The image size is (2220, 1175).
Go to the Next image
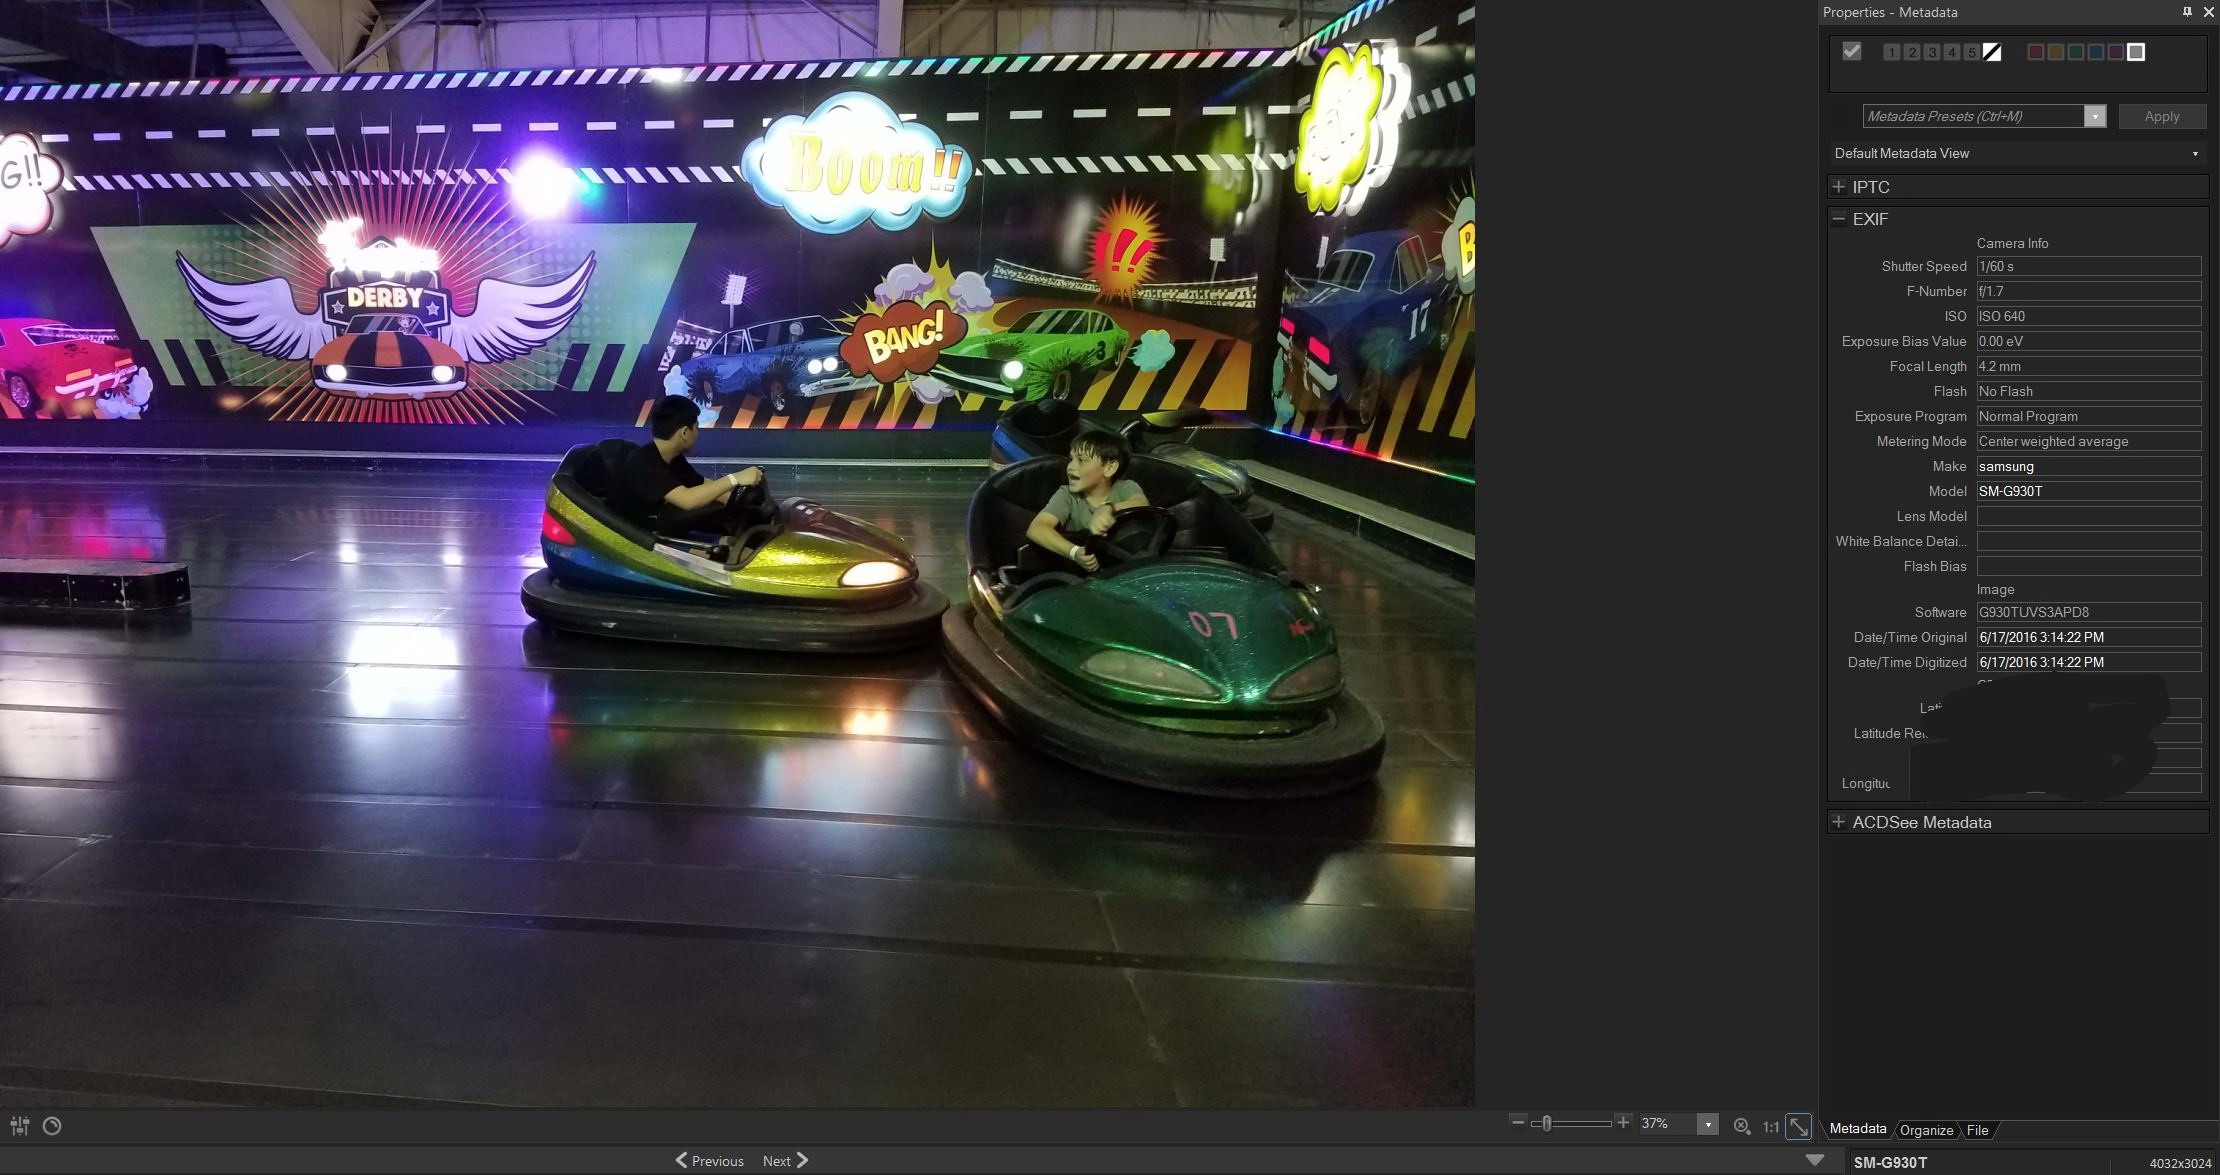[785, 1161]
